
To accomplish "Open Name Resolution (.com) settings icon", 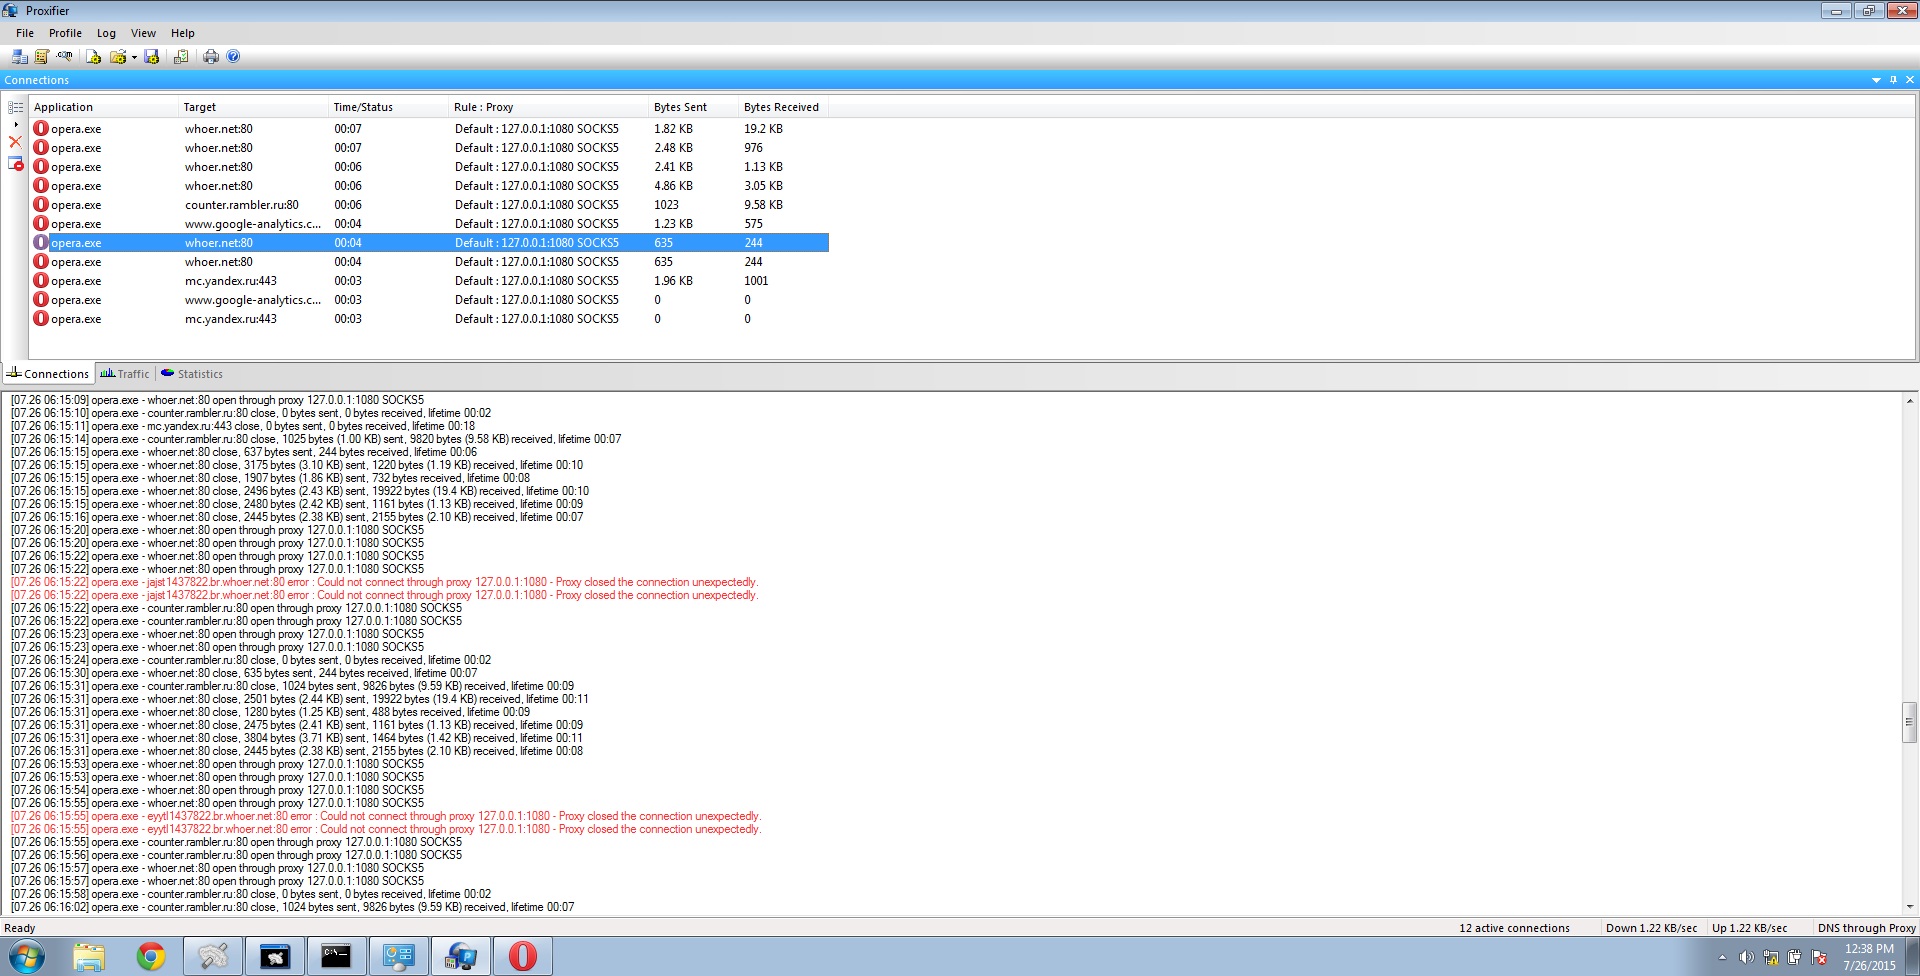I will [65, 57].
